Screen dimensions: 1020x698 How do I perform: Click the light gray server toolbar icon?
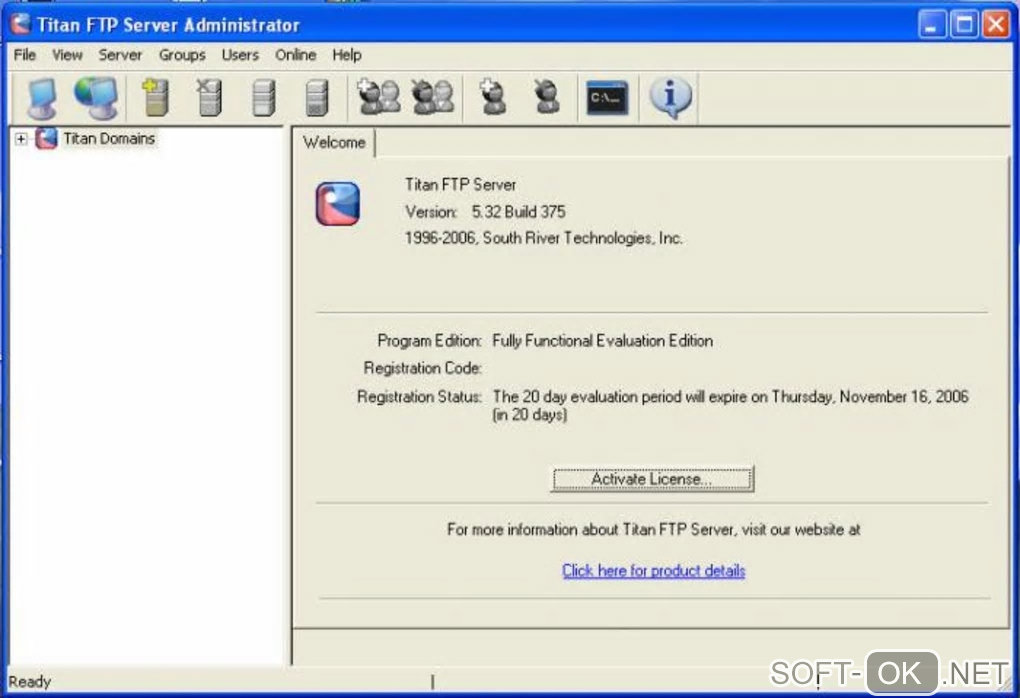263,98
